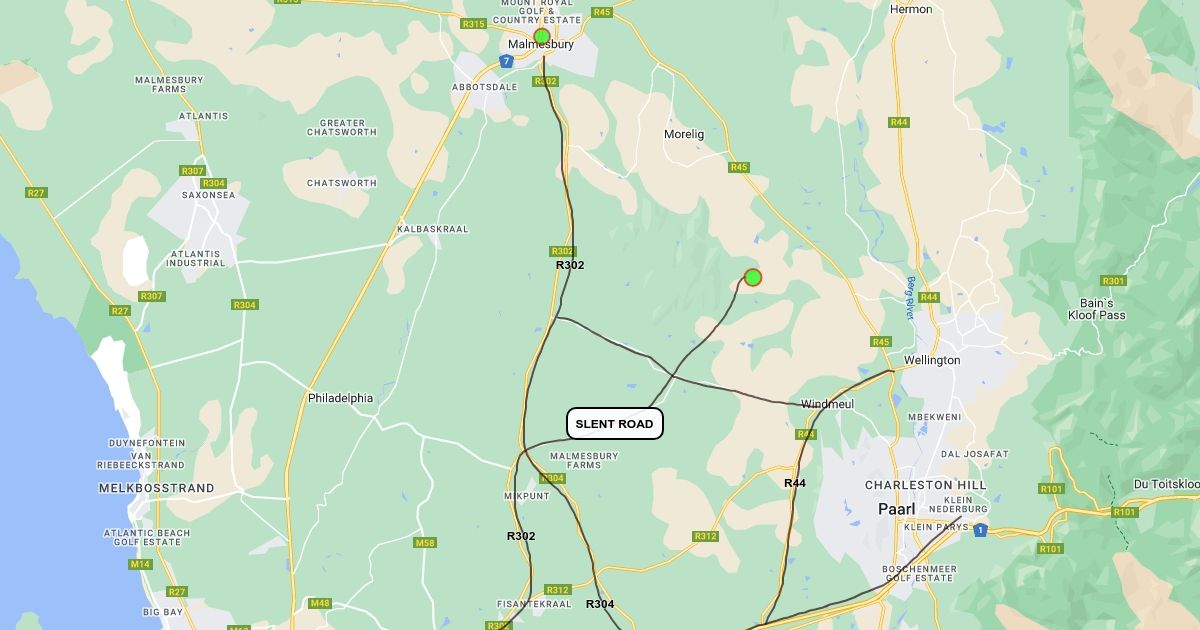Viewport: 1200px width, 630px height.
Task: Click the SLENT ROAD label box
Action: [615, 424]
